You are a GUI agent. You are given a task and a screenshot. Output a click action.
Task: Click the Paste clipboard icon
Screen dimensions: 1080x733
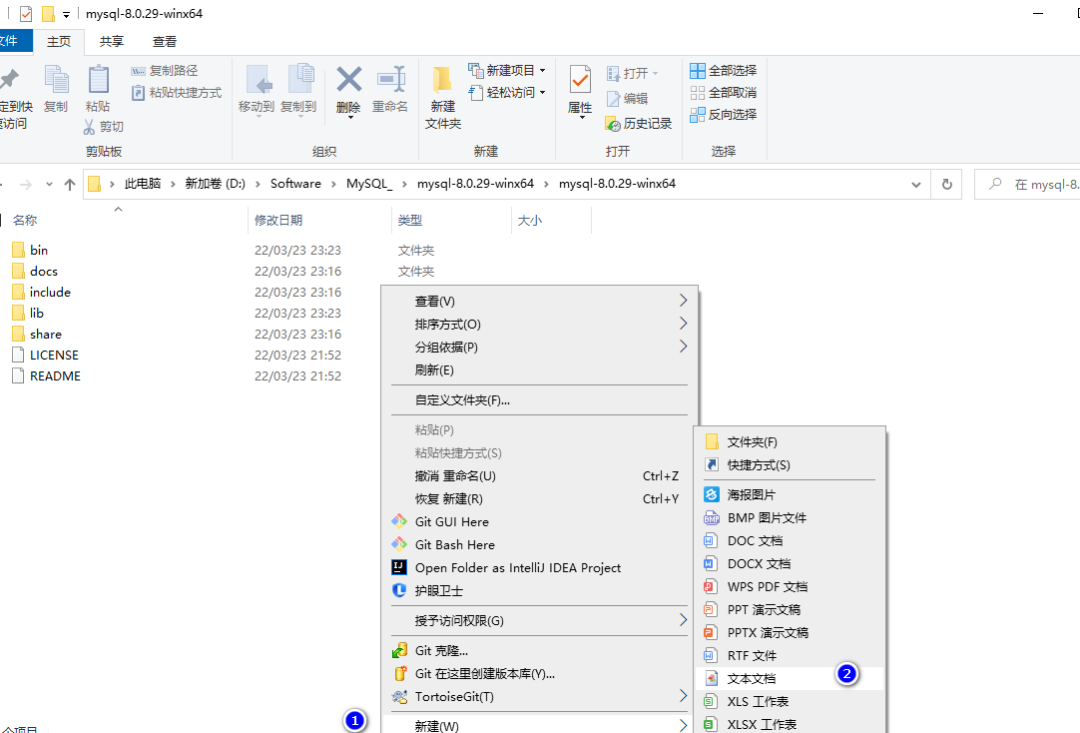pos(98,79)
